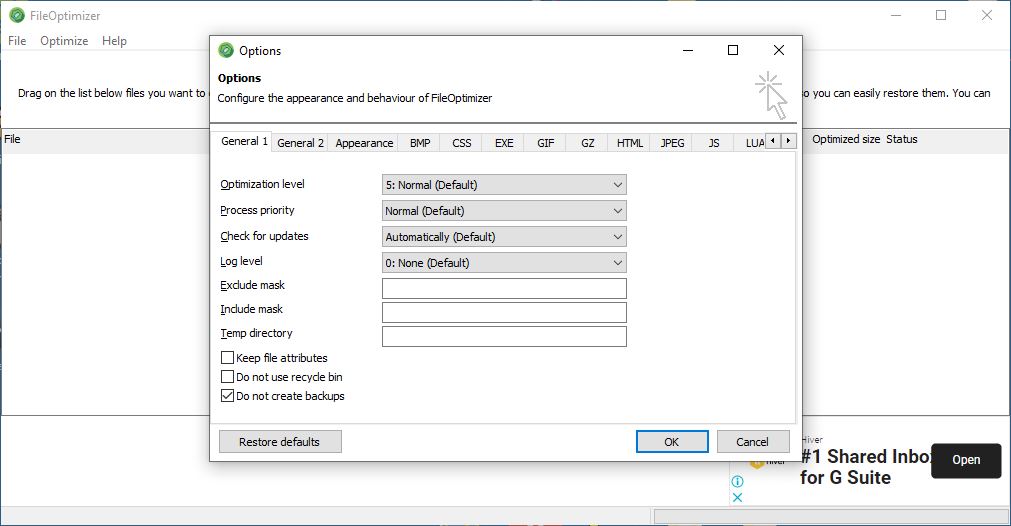
Task: Maximize the Options dialog
Action: 732,50
